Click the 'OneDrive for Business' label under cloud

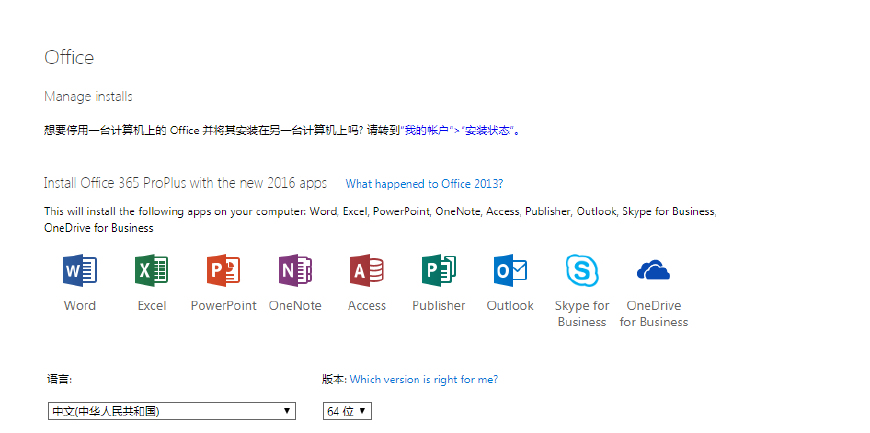[654, 314]
